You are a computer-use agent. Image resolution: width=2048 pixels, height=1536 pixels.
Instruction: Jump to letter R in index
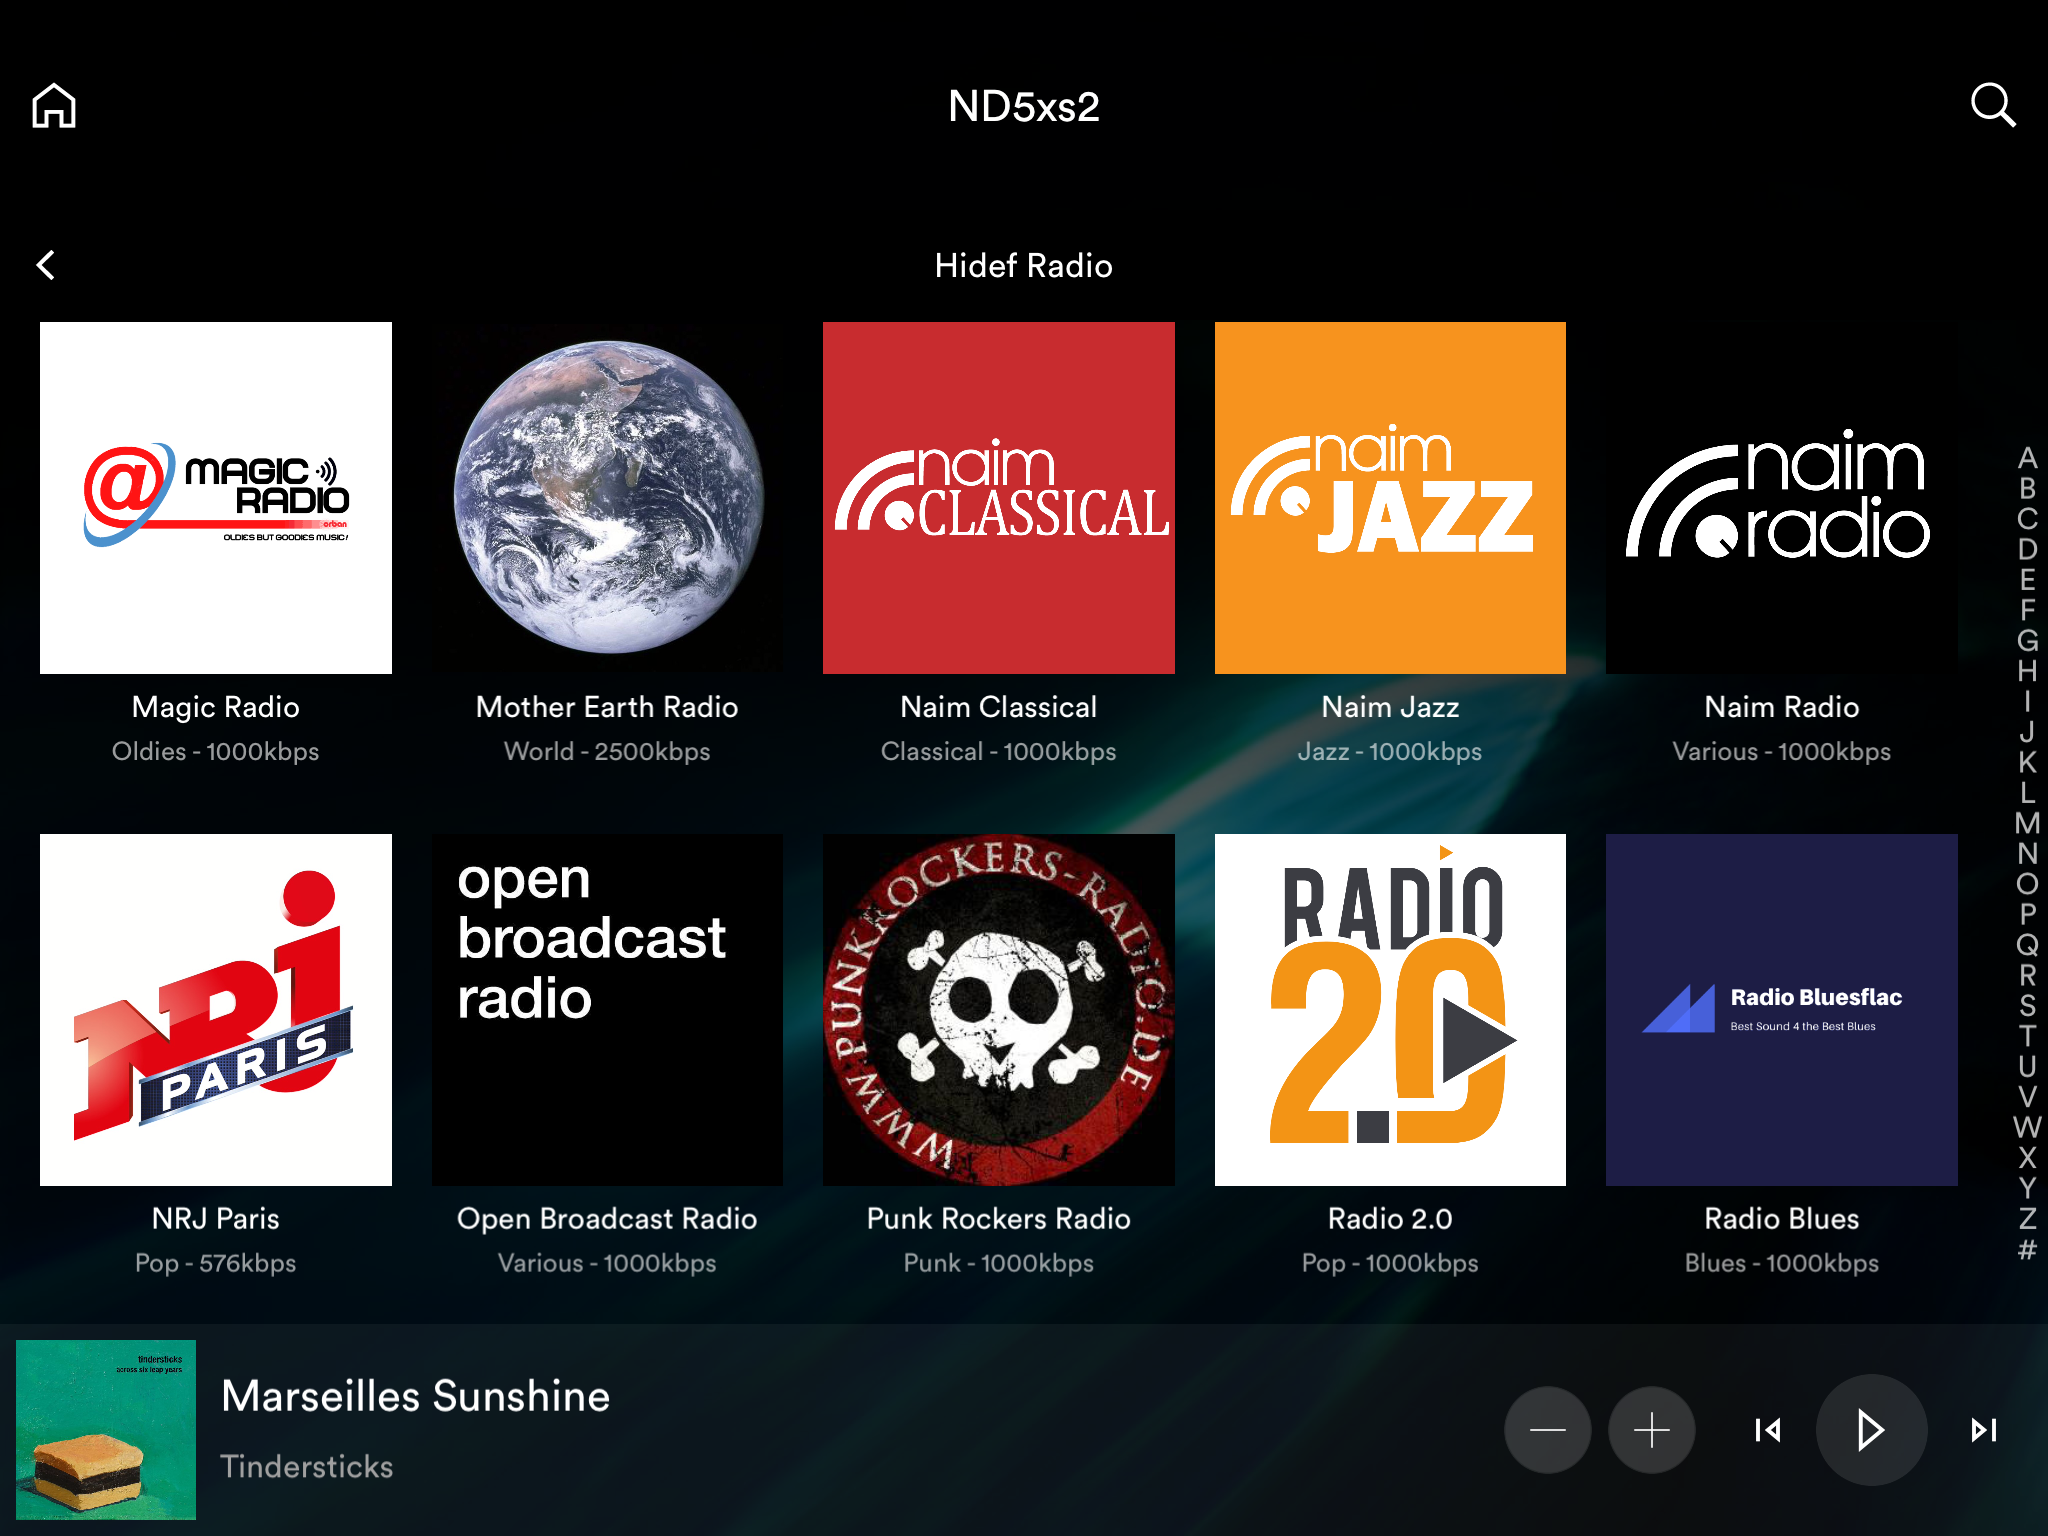[2027, 975]
